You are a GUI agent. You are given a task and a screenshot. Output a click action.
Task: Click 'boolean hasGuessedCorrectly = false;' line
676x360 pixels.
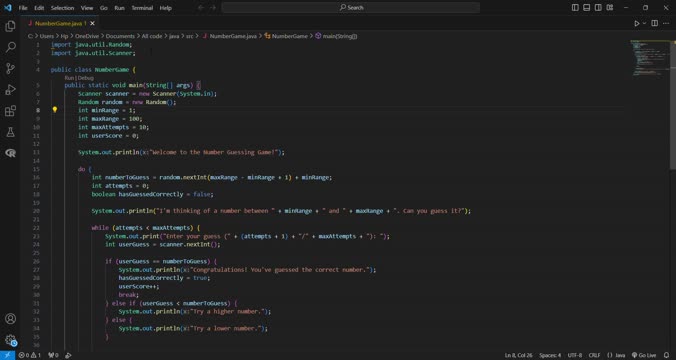(152, 194)
